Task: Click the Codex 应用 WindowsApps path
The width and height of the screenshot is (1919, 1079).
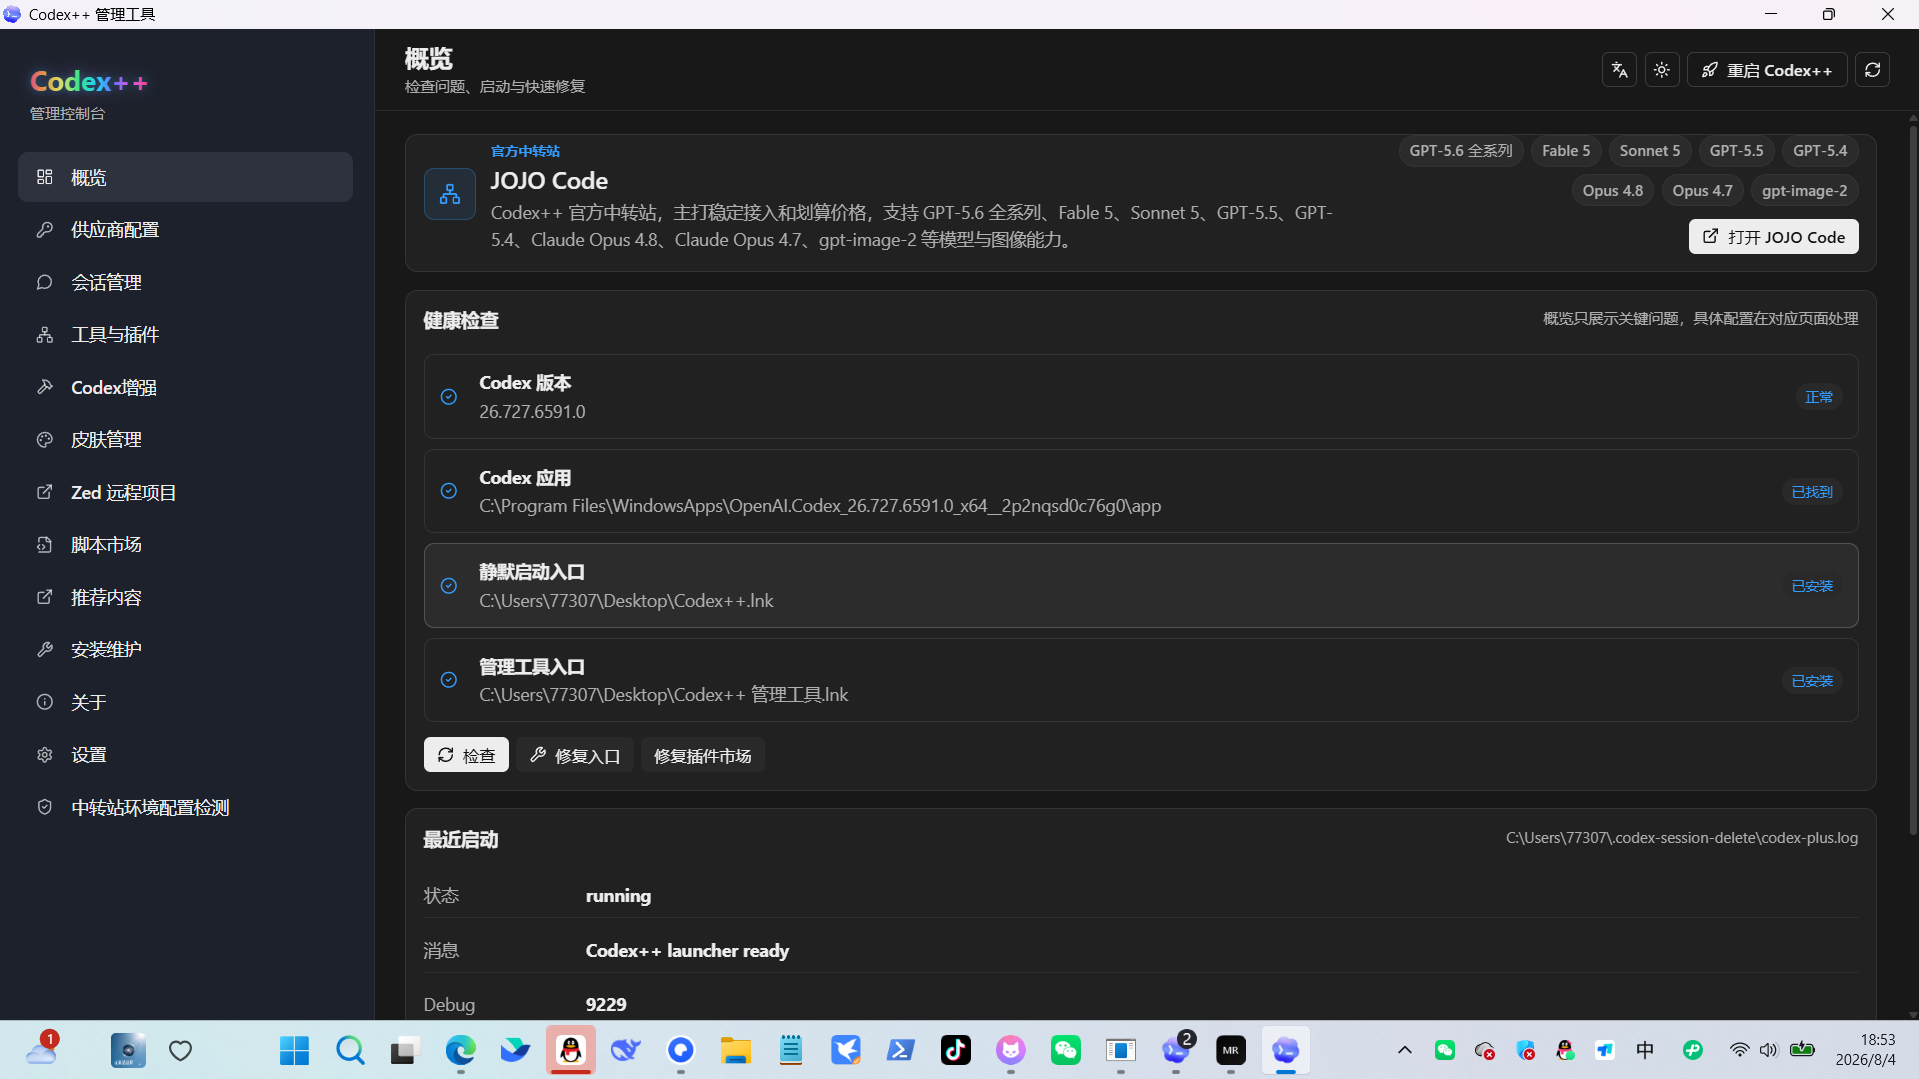Action: coord(820,506)
